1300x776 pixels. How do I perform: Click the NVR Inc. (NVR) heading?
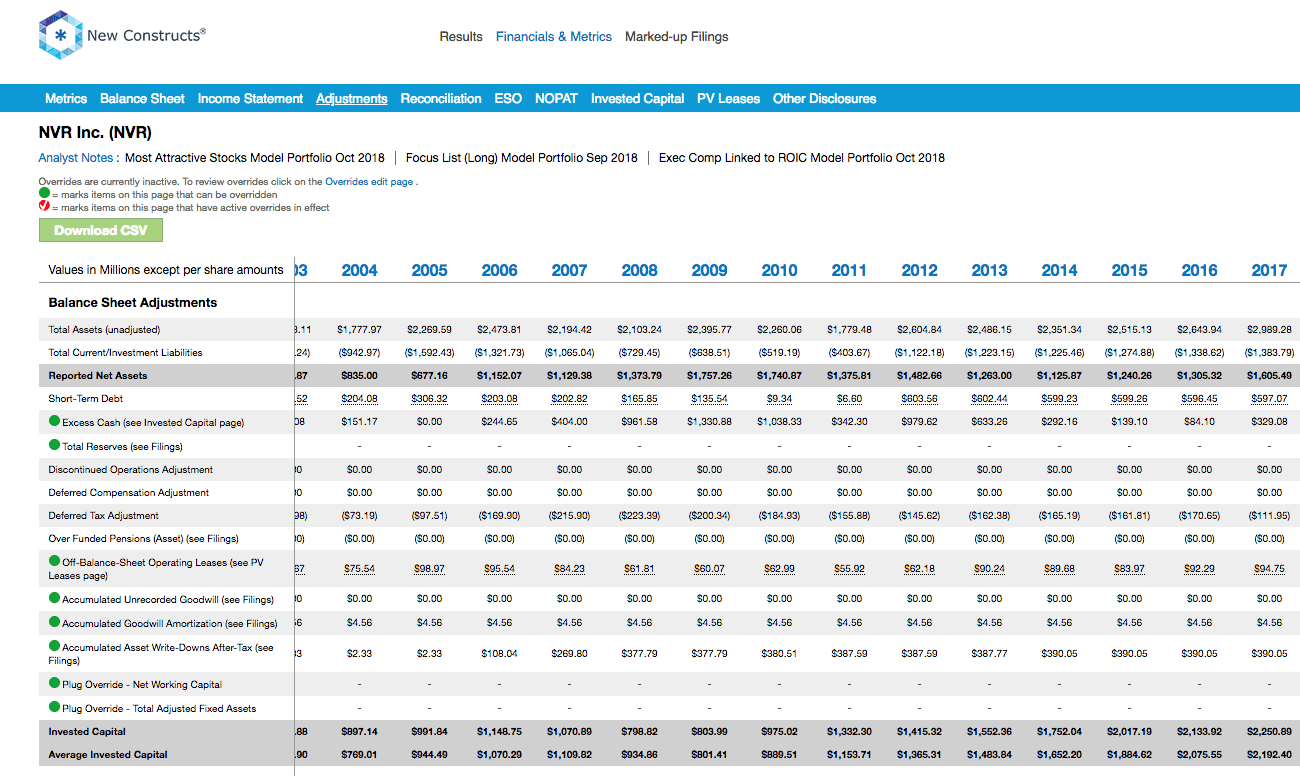tap(95, 132)
